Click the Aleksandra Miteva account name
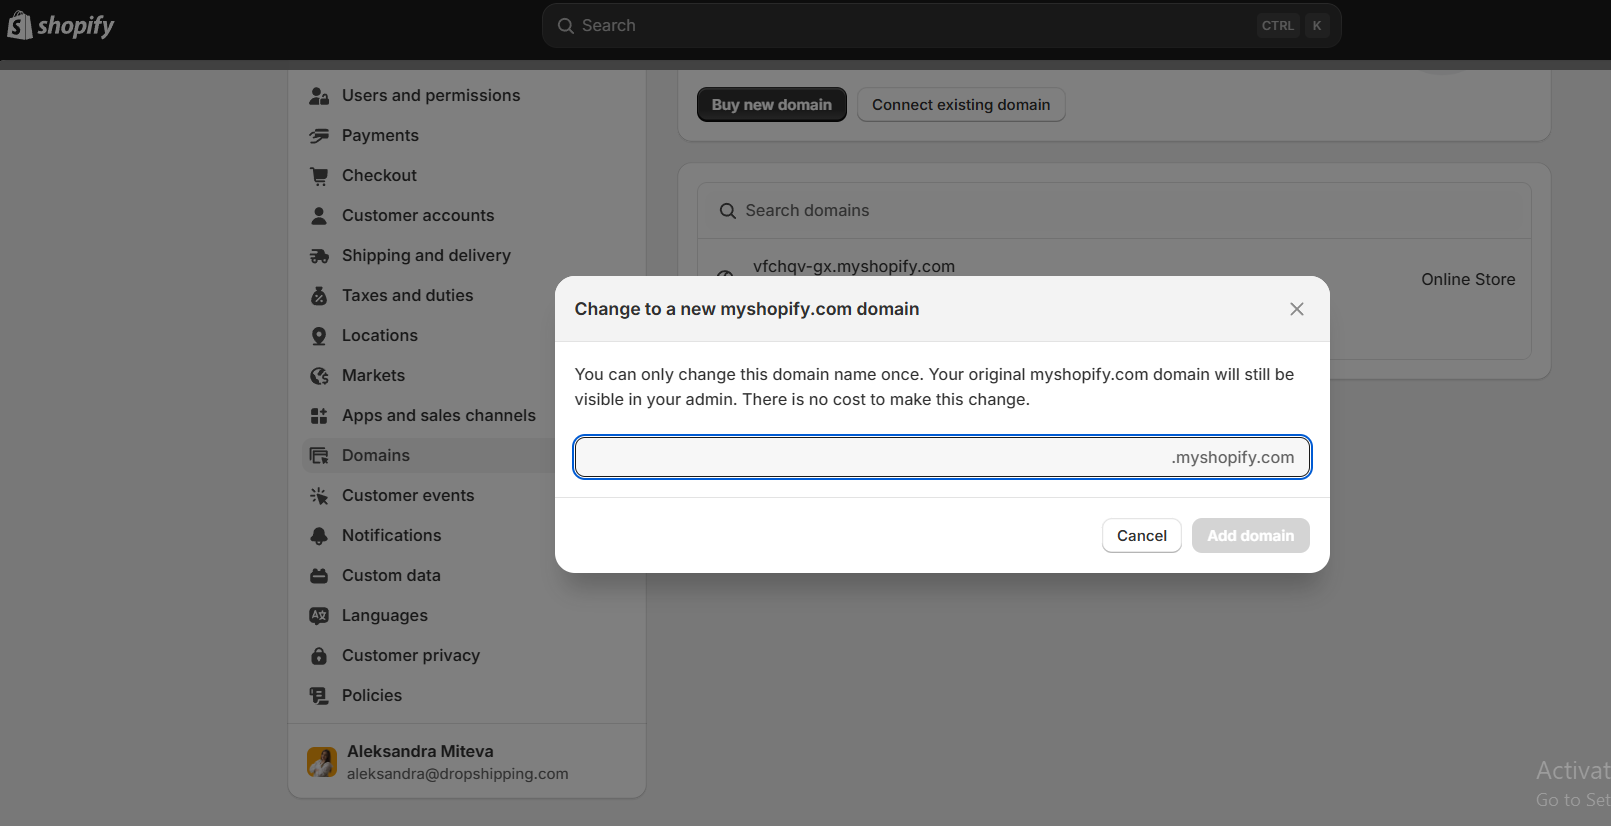The image size is (1611, 826). (420, 751)
